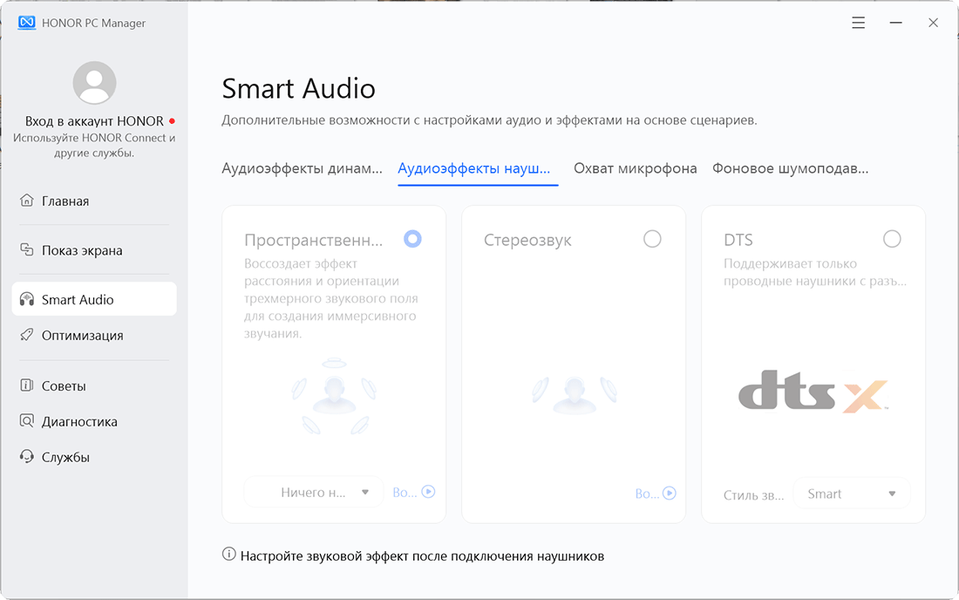Click text 'Настройте звуковой эффект после подключения наушников'
Image resolution: width=959 pixels, height=600 pixels.
click(x=422, y=556)
